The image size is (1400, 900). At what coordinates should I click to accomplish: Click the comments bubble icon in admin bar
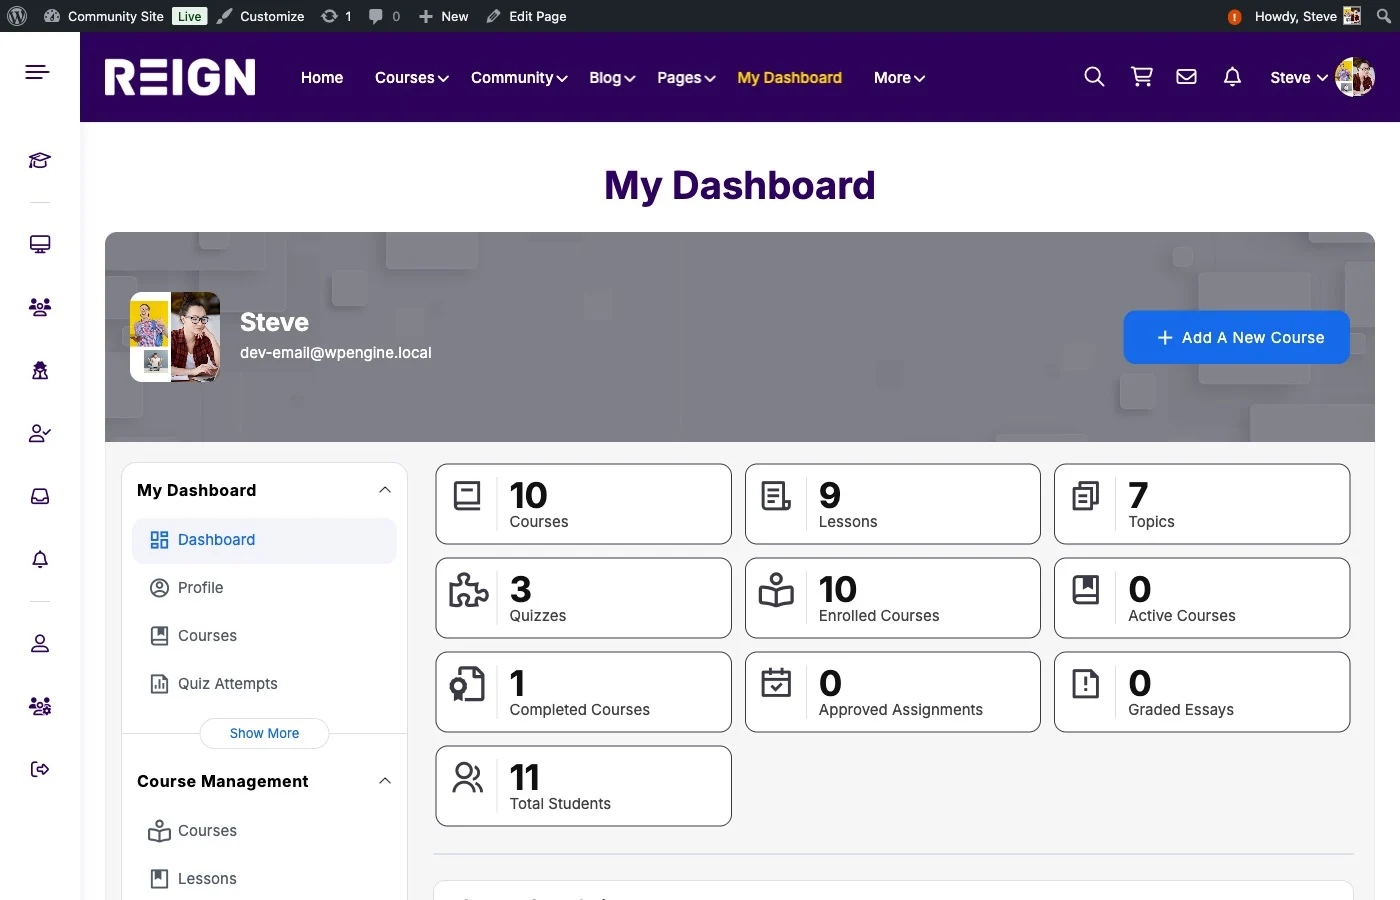pos(376,16)
